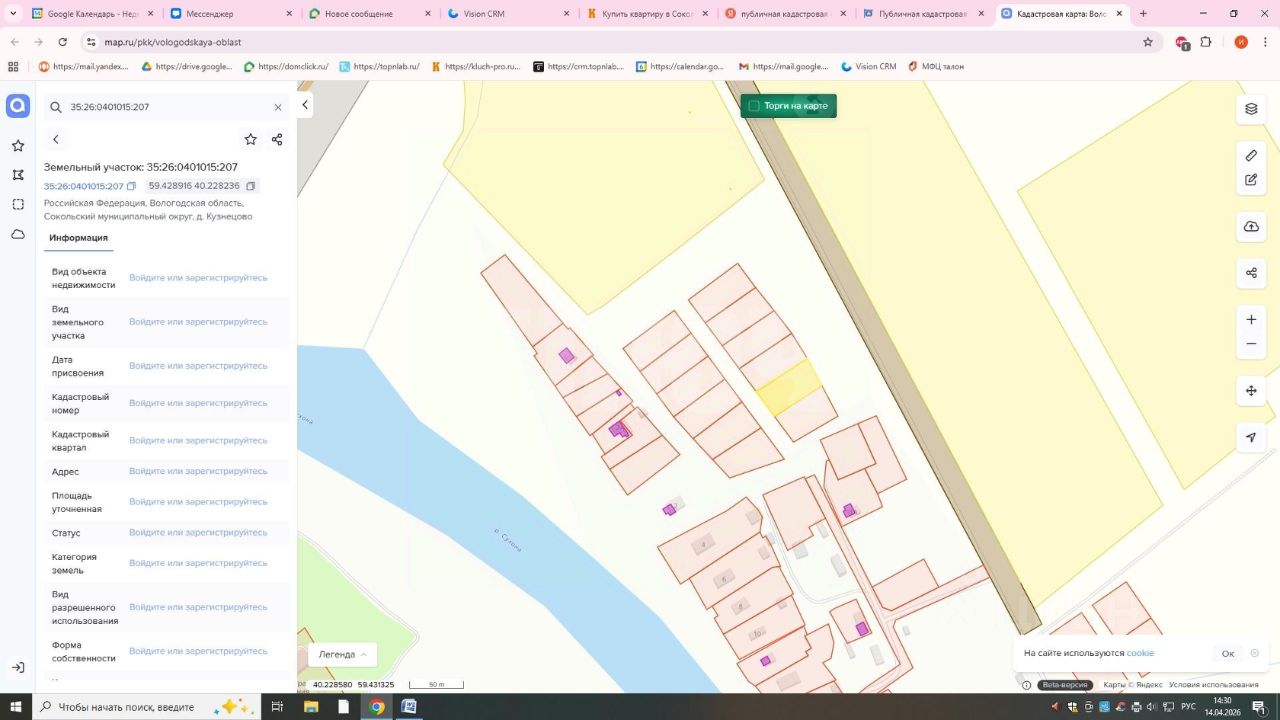The height and width of the screenshot is (720, 1280).
Task: Select the ruler measurement tool
Action: (1251, 155)
